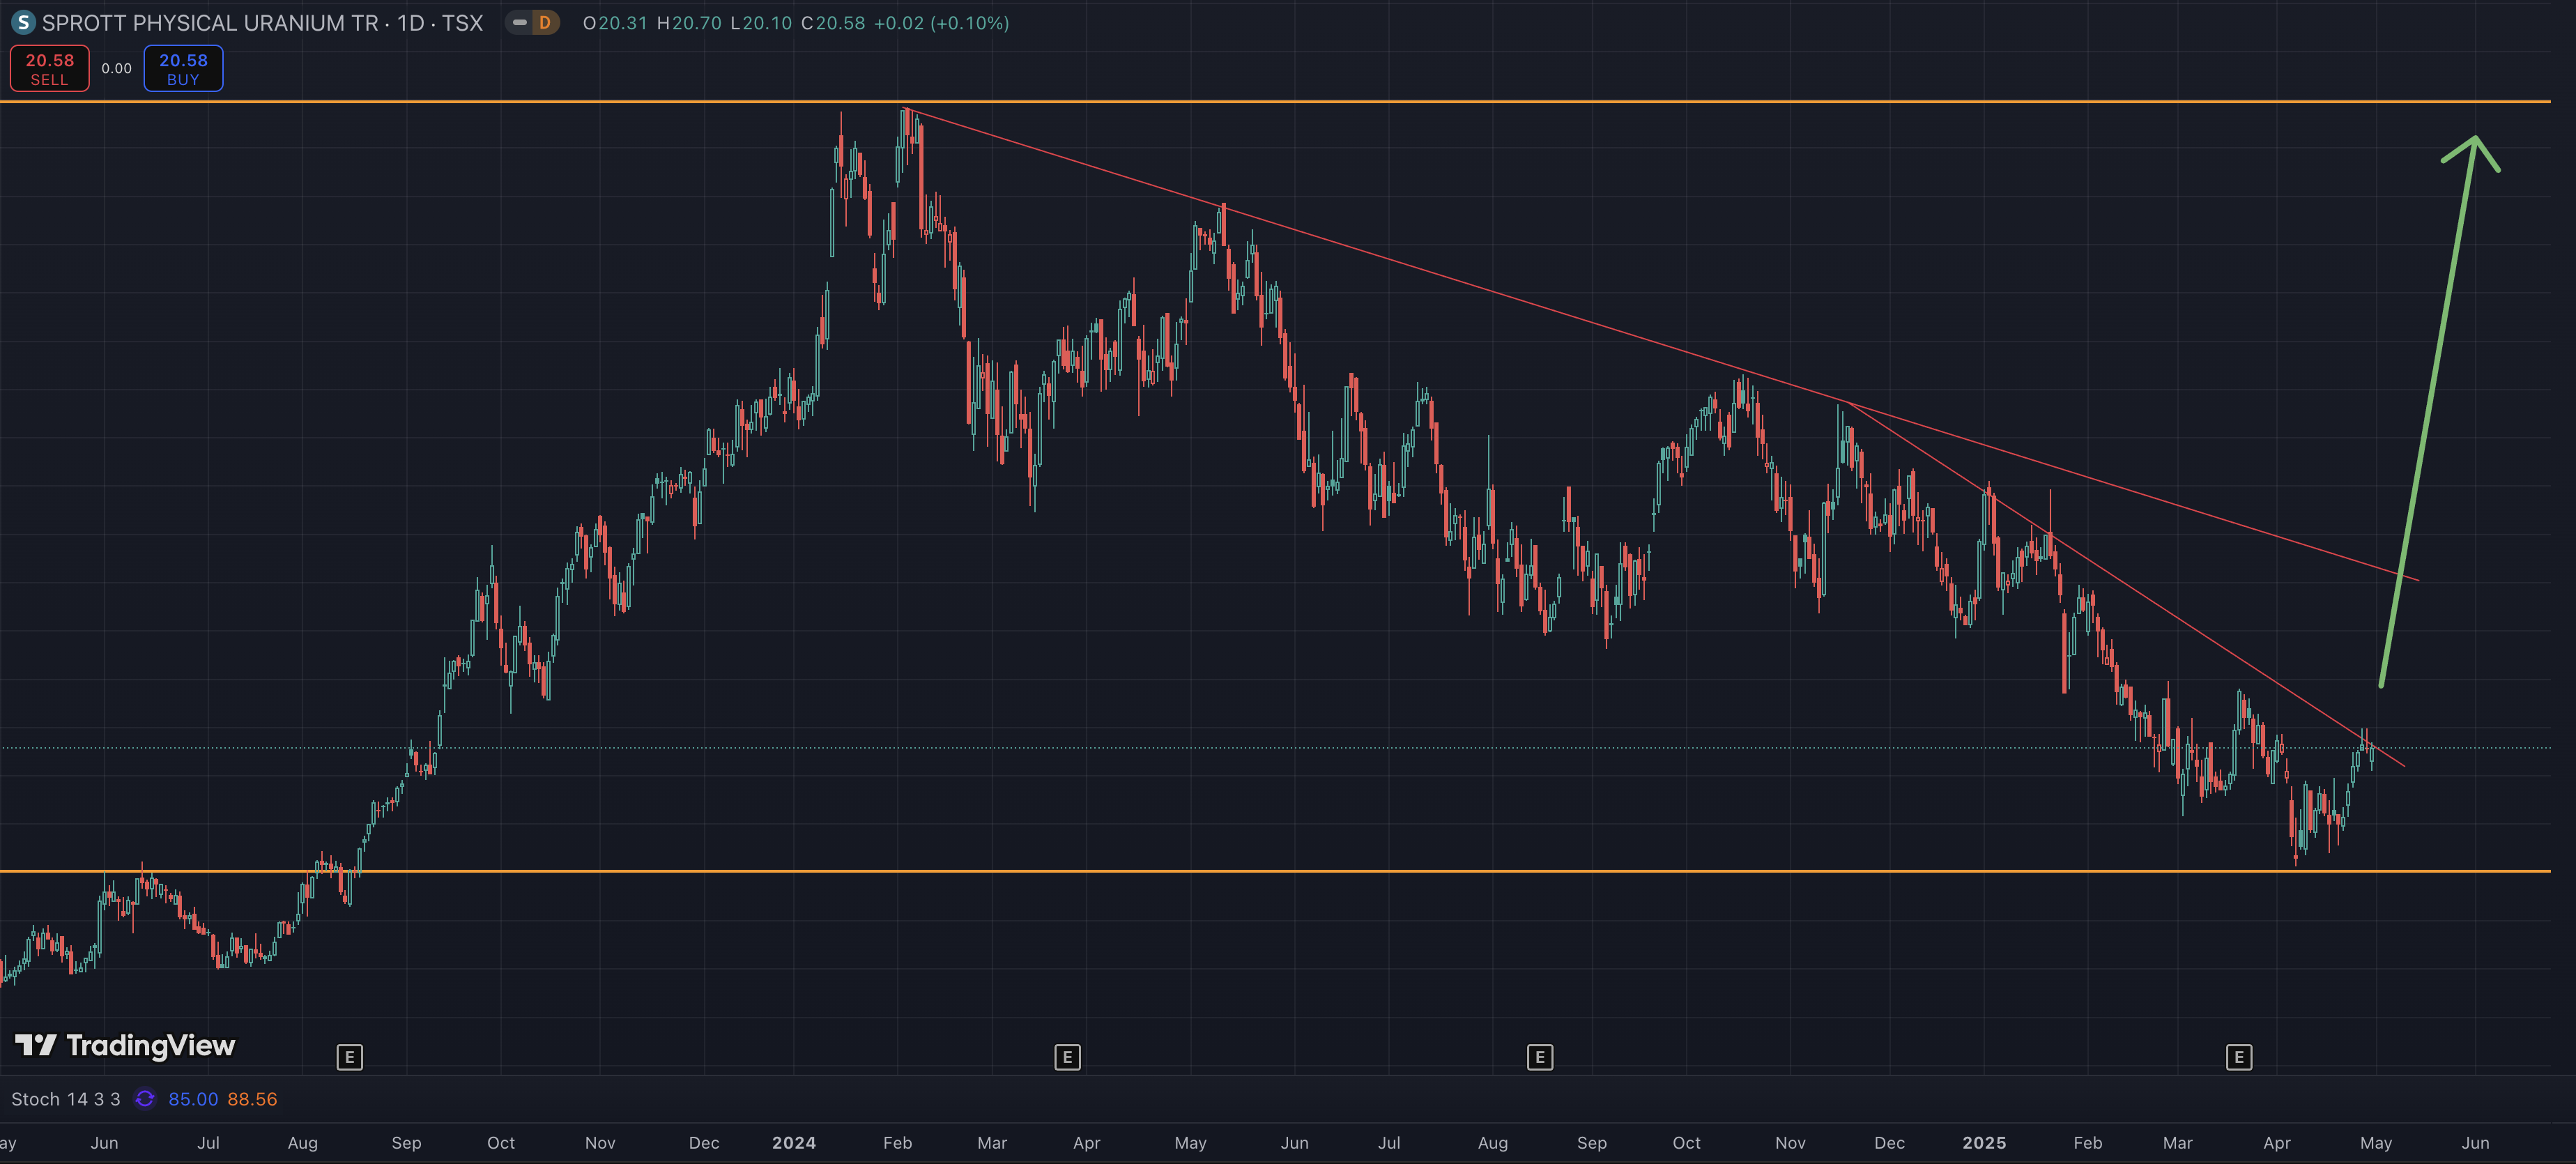Click the blue Stoch %K value 85.00
2576x1164 pixels.
pyautogui.click(x=193, y=1099)
